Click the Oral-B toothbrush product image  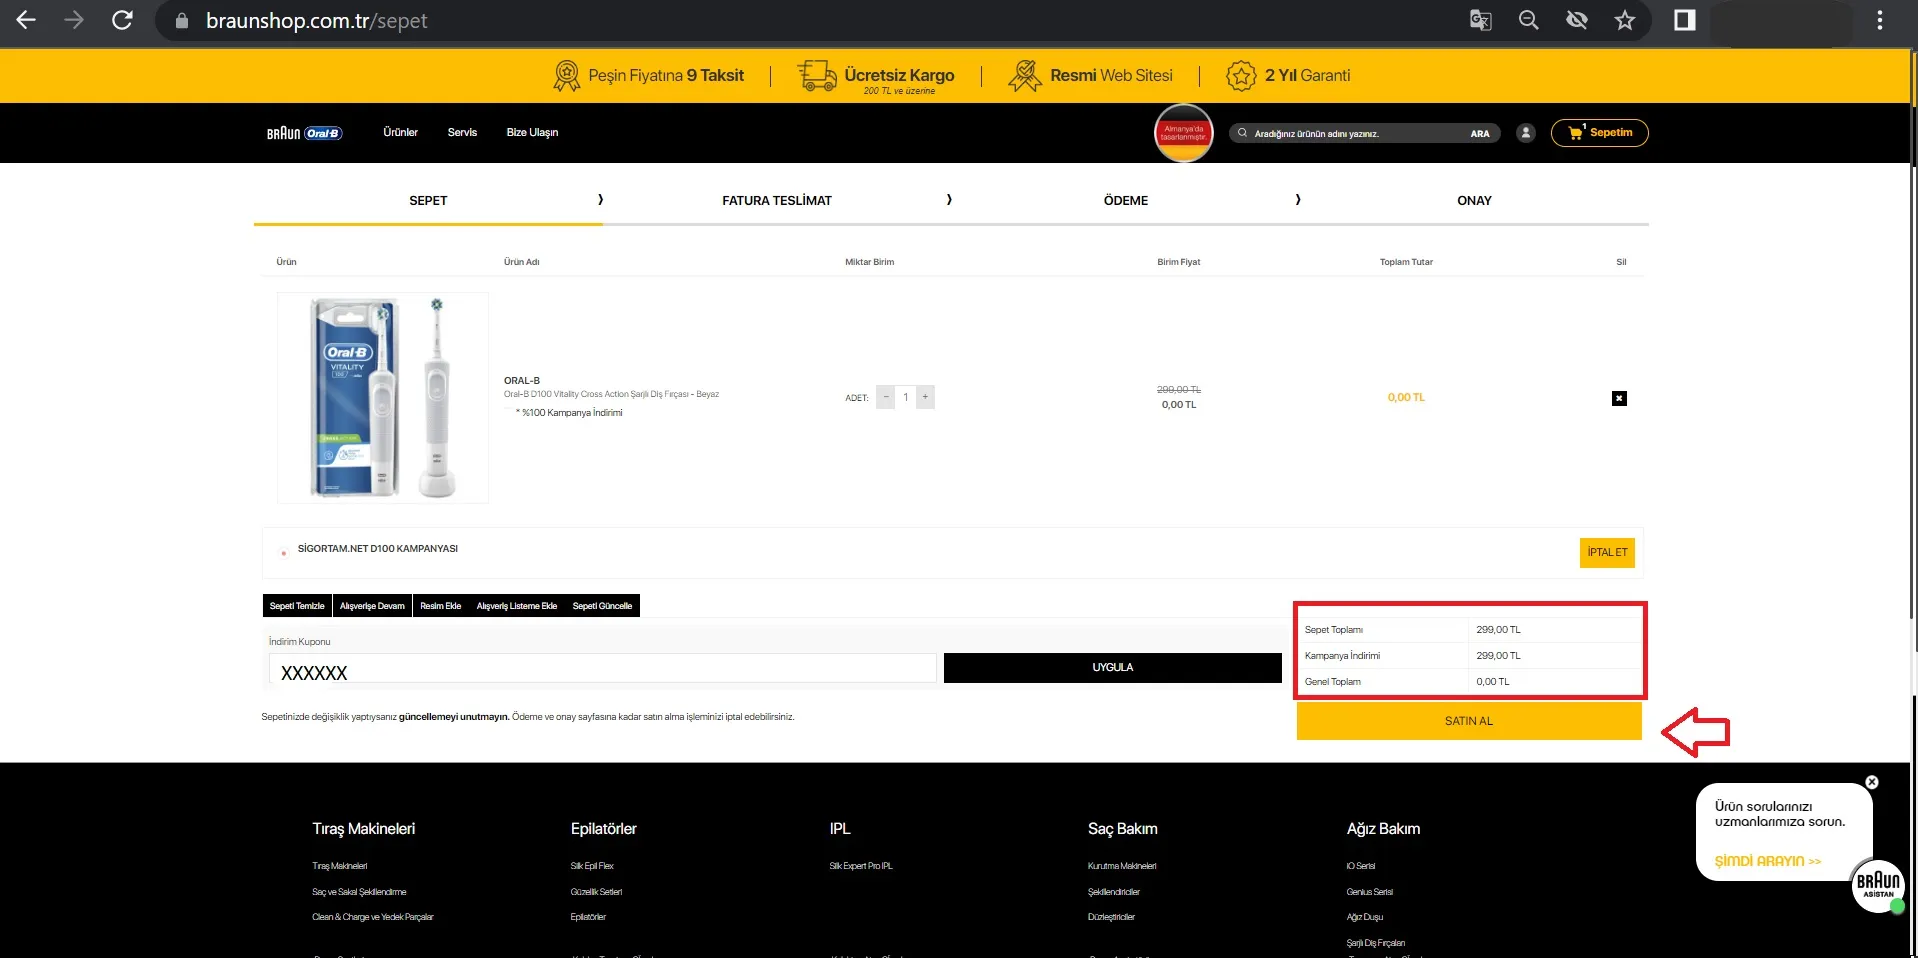[383, 398]
